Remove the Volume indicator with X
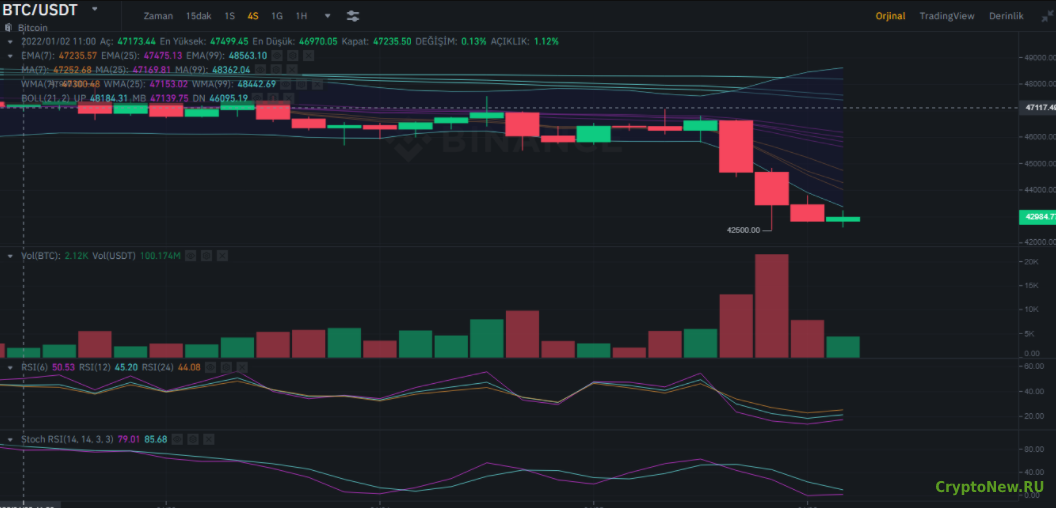Screen dimensions: 1056x508 pyautogui.click(x=222, y=256)
